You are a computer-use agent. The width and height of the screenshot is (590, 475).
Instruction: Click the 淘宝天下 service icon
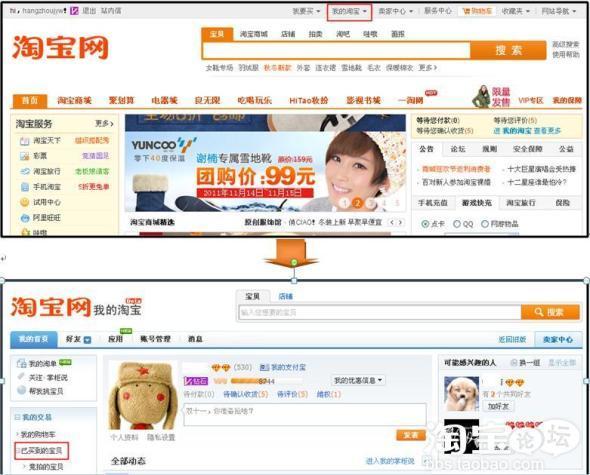click(x=24, y=141)
